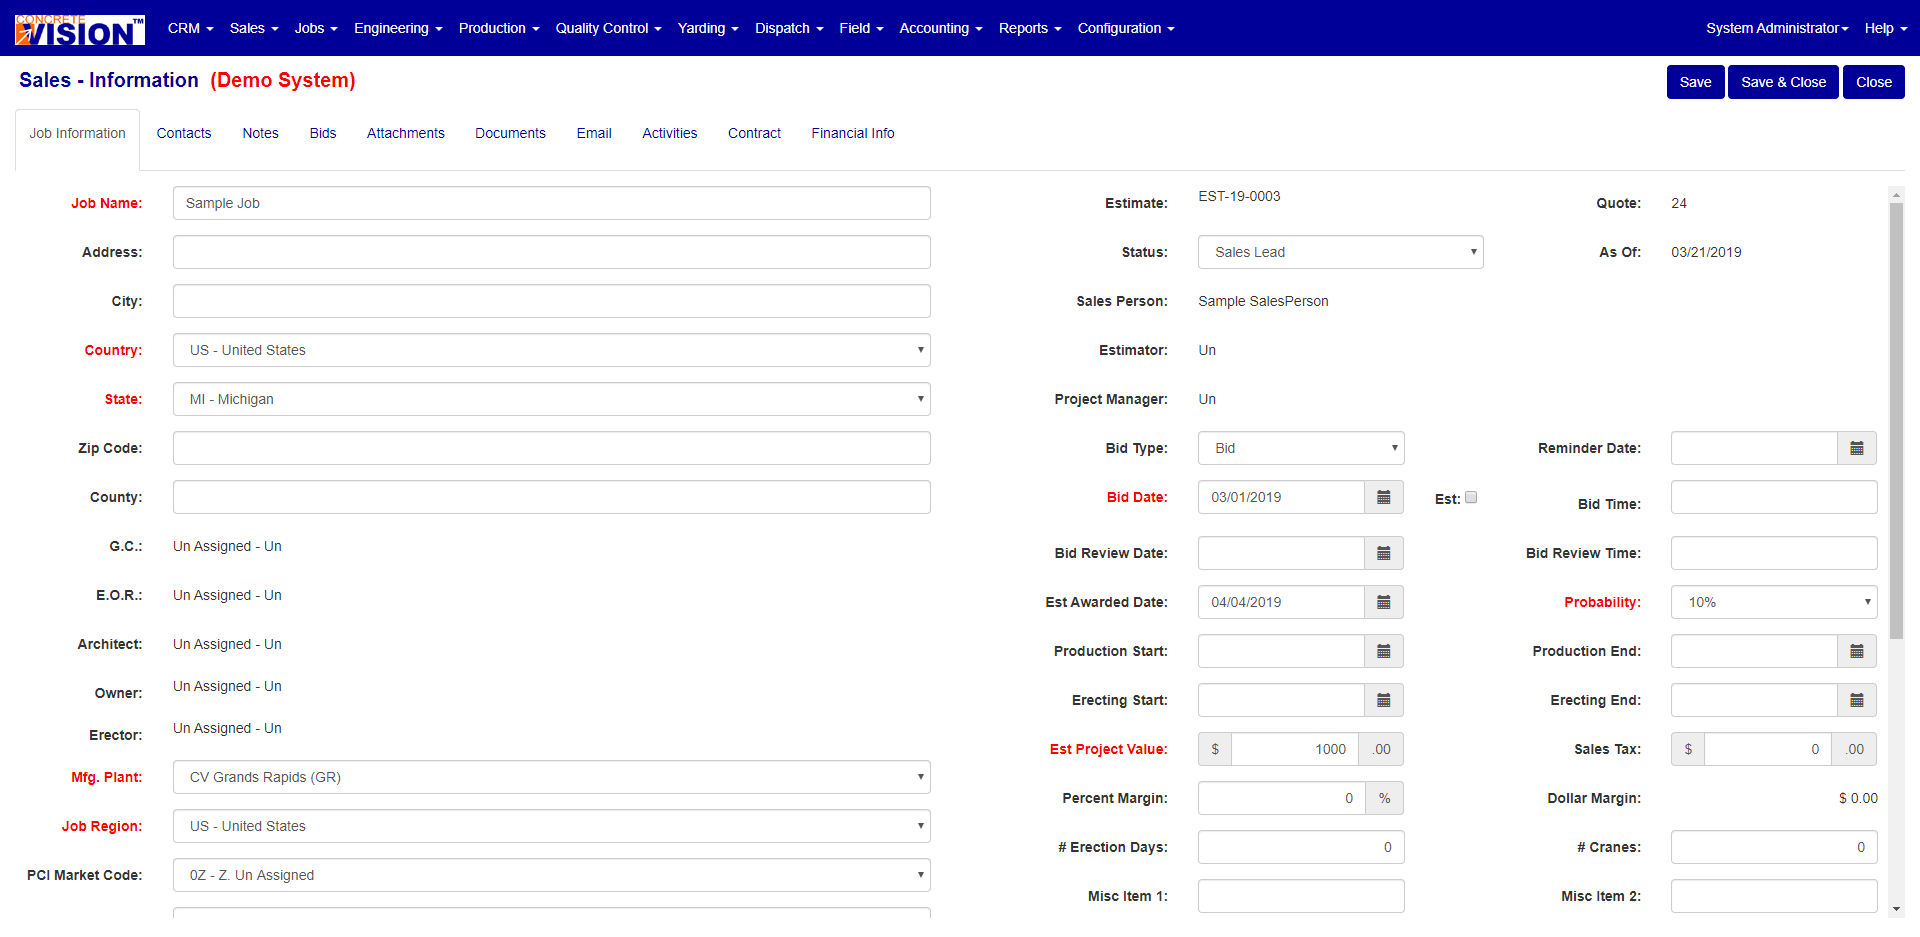Expand the Mfg. Plant dropdown
The height and width of the screenshot is (937, 1920).
point(551,777)
